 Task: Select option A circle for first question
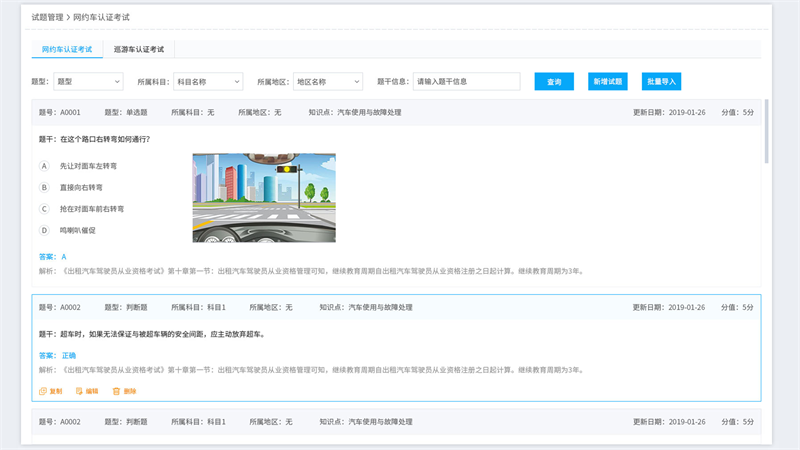[44, 165]
